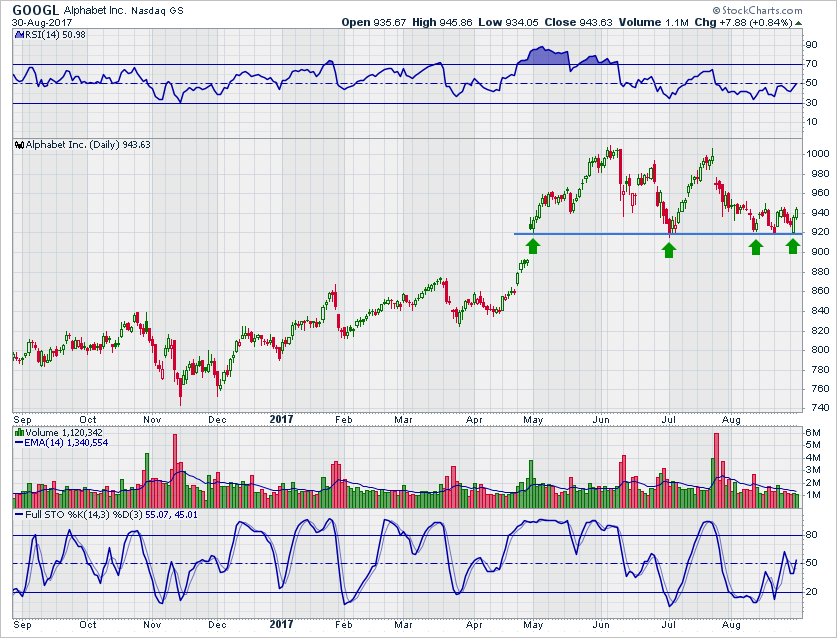Click the Jun label under the stochastic panel
This screenshot has height=638, width=837.
click(601, 624)
